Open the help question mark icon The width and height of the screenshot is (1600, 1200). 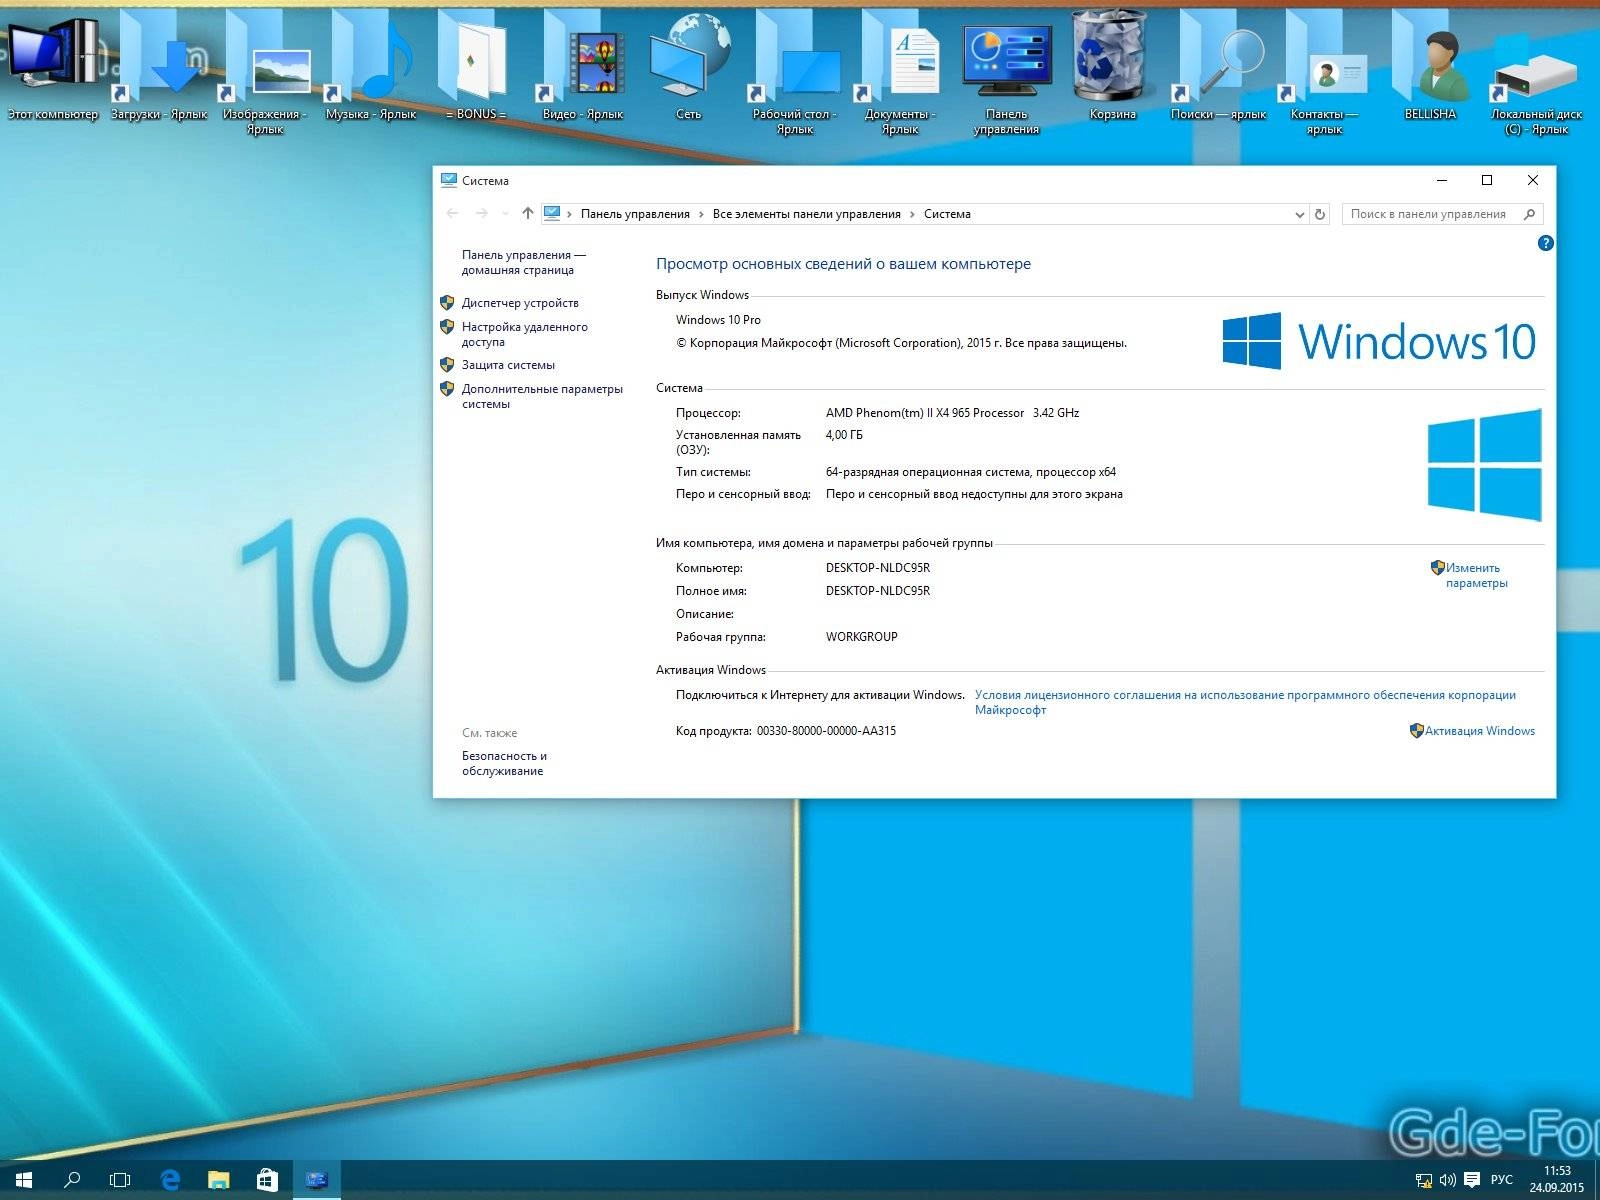click(x=1545, y=243)
